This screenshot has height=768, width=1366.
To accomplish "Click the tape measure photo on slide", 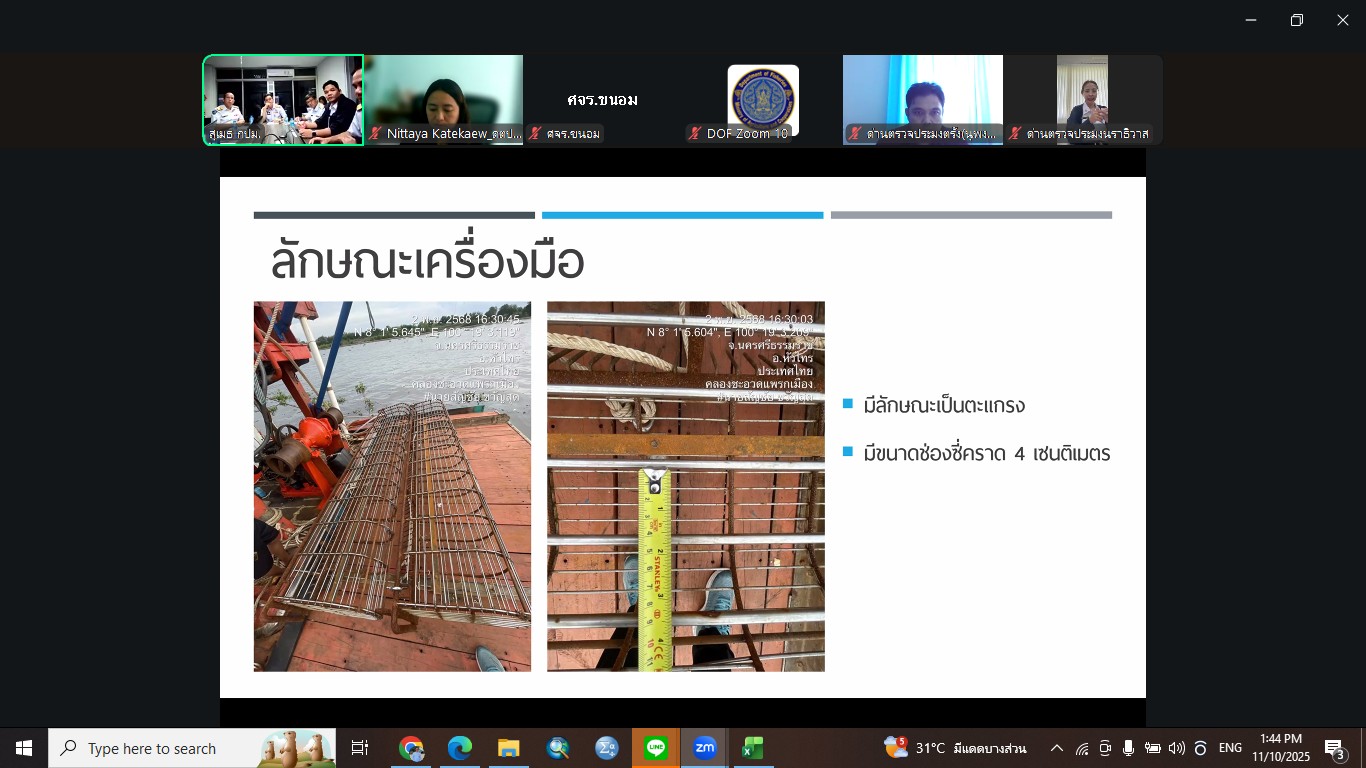I will point(686,486).
